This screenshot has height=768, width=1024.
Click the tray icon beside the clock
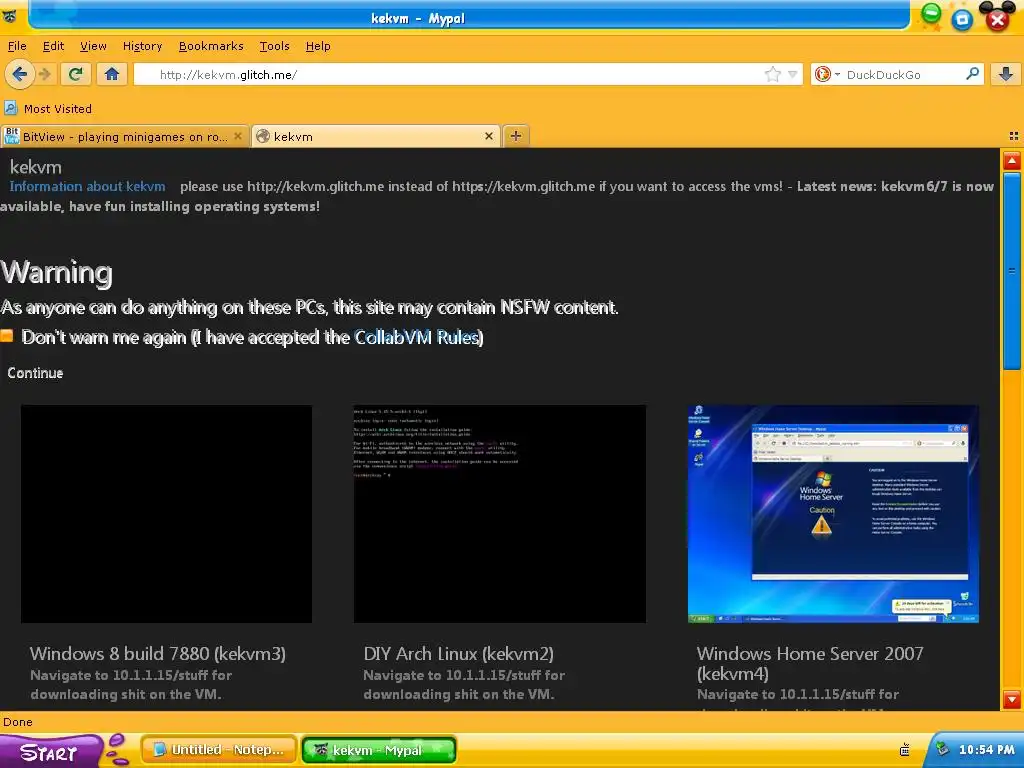tap(942, 749)
